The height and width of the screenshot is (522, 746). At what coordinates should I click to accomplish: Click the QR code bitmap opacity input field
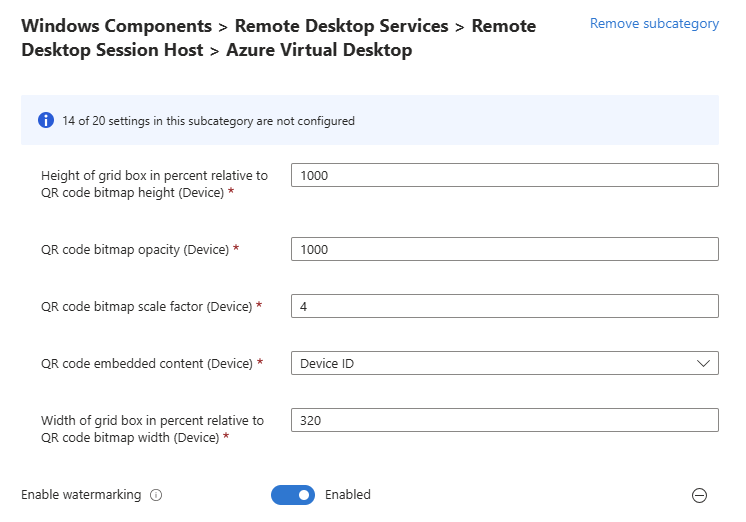coord(505,249)
